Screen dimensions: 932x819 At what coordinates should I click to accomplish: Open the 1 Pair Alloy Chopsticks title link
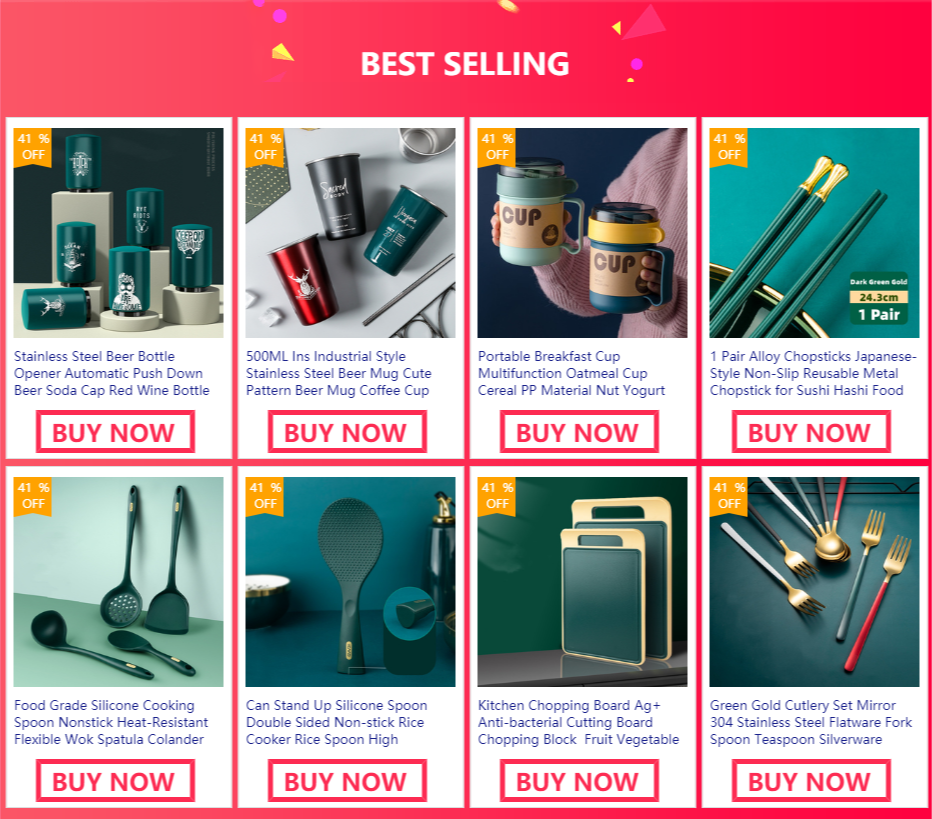[813, 373]
